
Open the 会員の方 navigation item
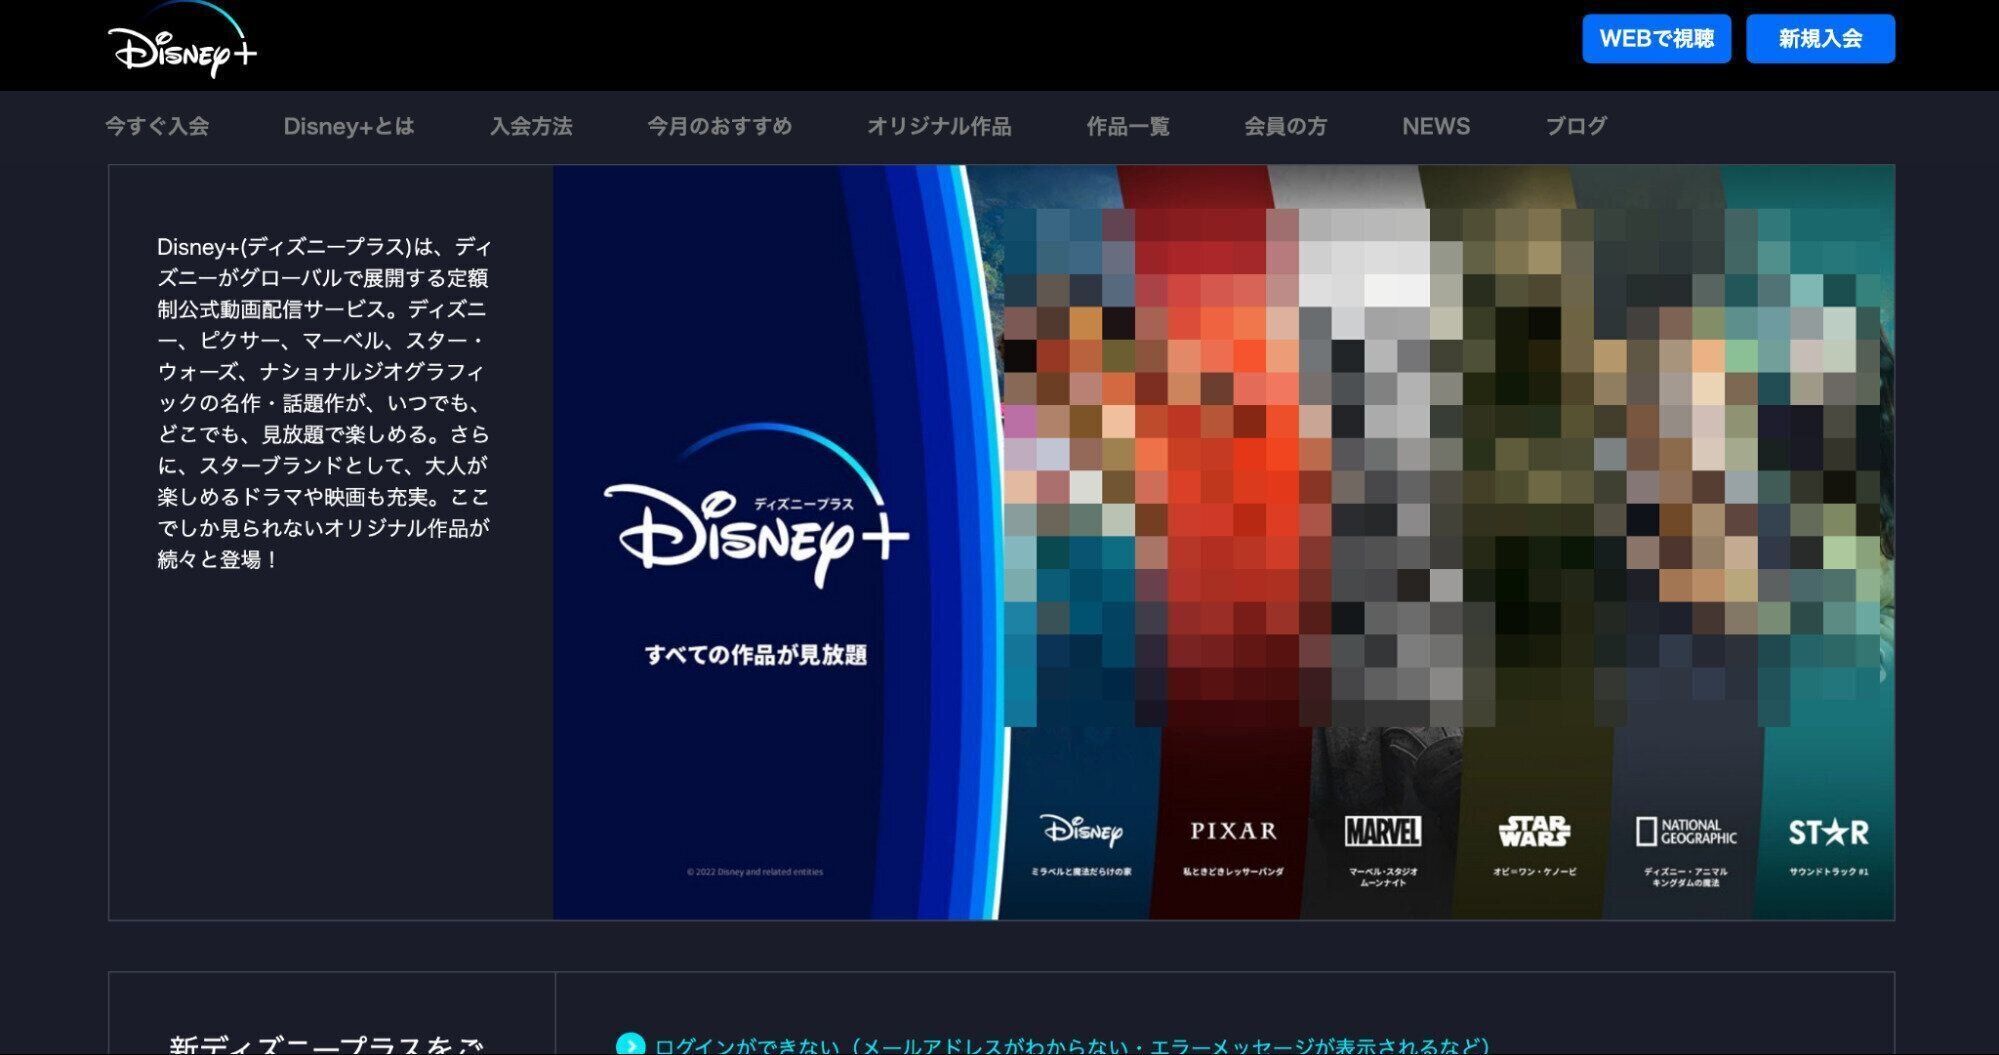click(1284, 126)
